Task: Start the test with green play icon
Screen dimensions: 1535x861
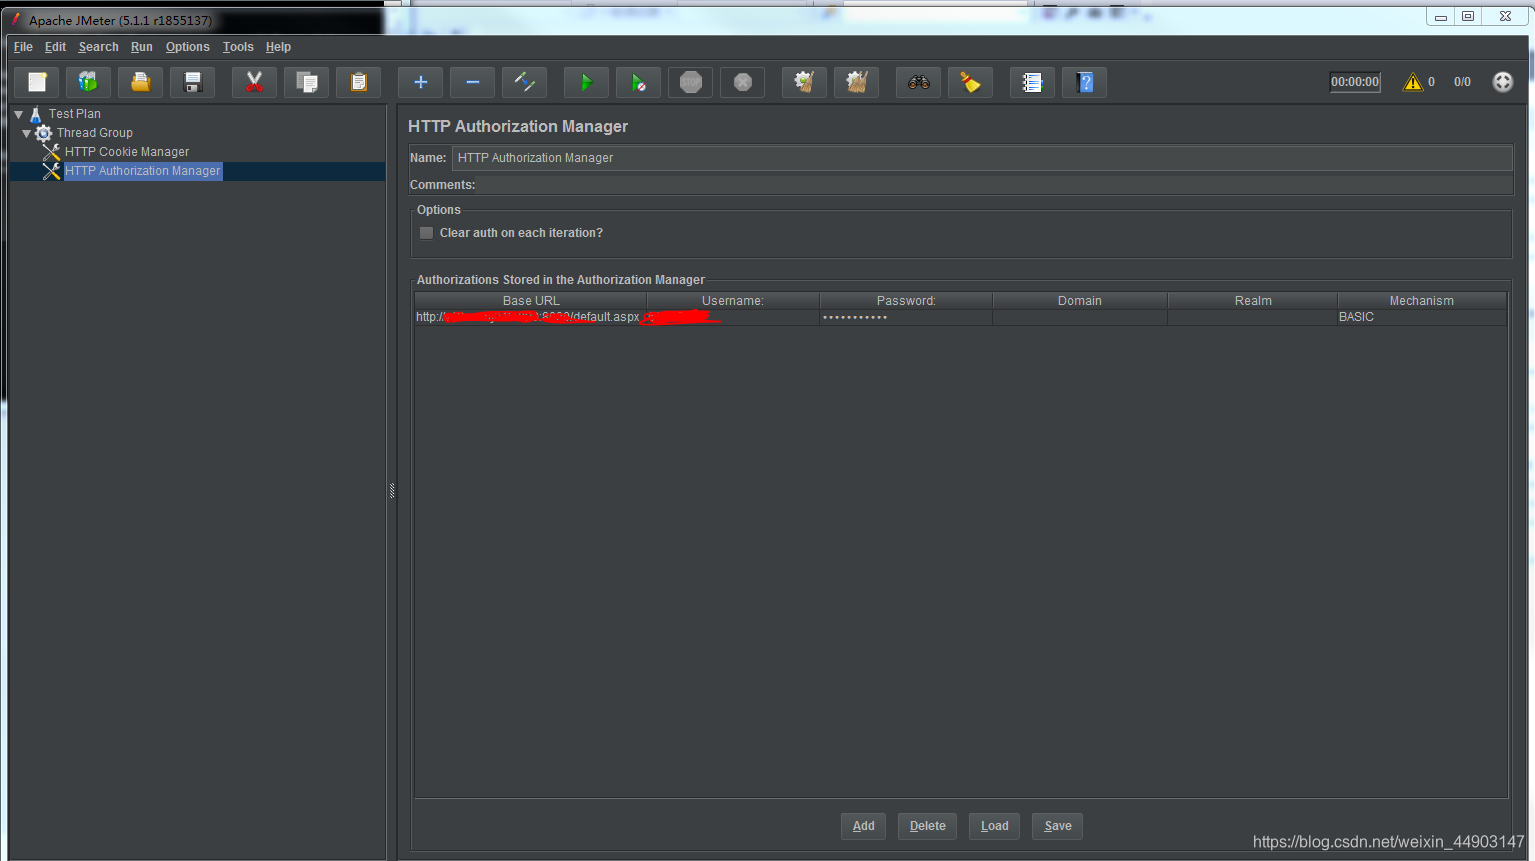Action: tap(586, 82)
